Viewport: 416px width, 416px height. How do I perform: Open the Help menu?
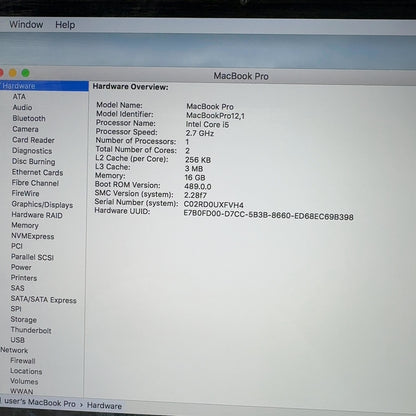tap(65, 25)
